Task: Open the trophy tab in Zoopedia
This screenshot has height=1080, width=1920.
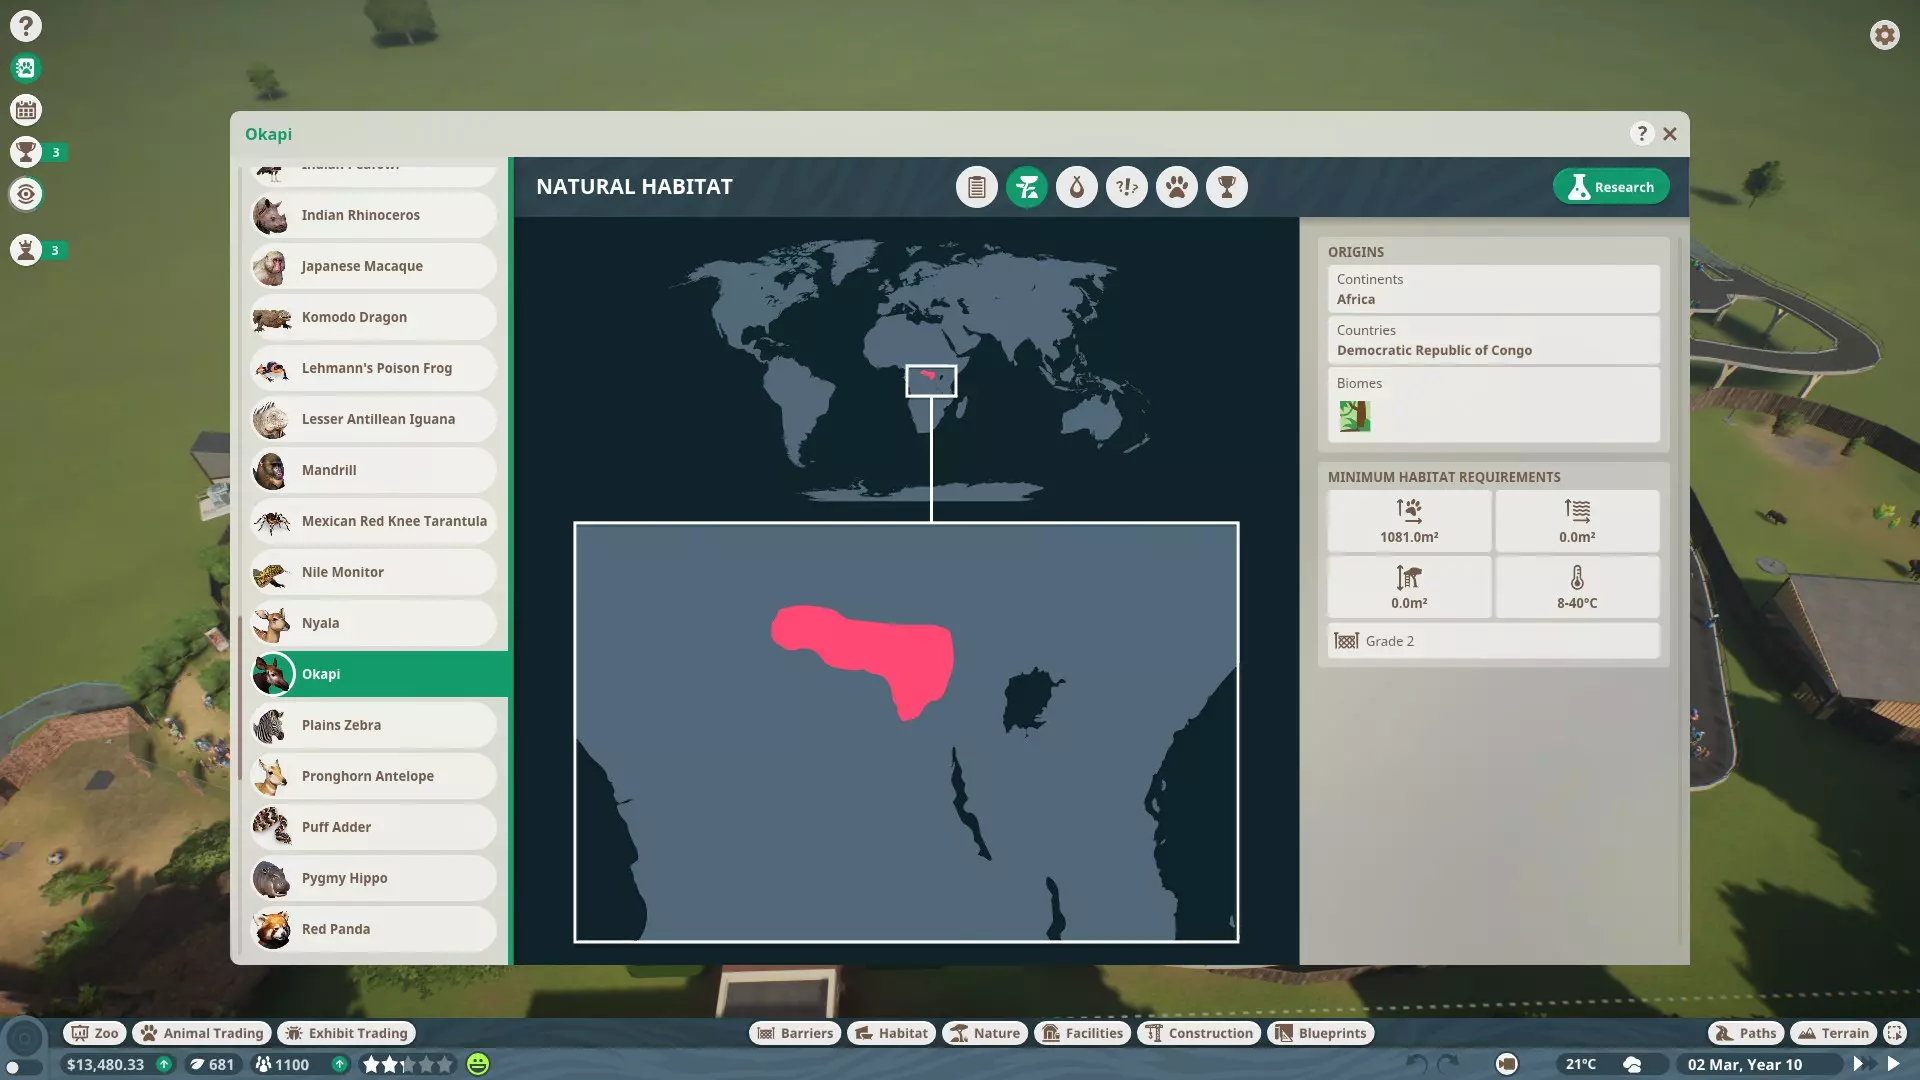Action: [1226, 187]
